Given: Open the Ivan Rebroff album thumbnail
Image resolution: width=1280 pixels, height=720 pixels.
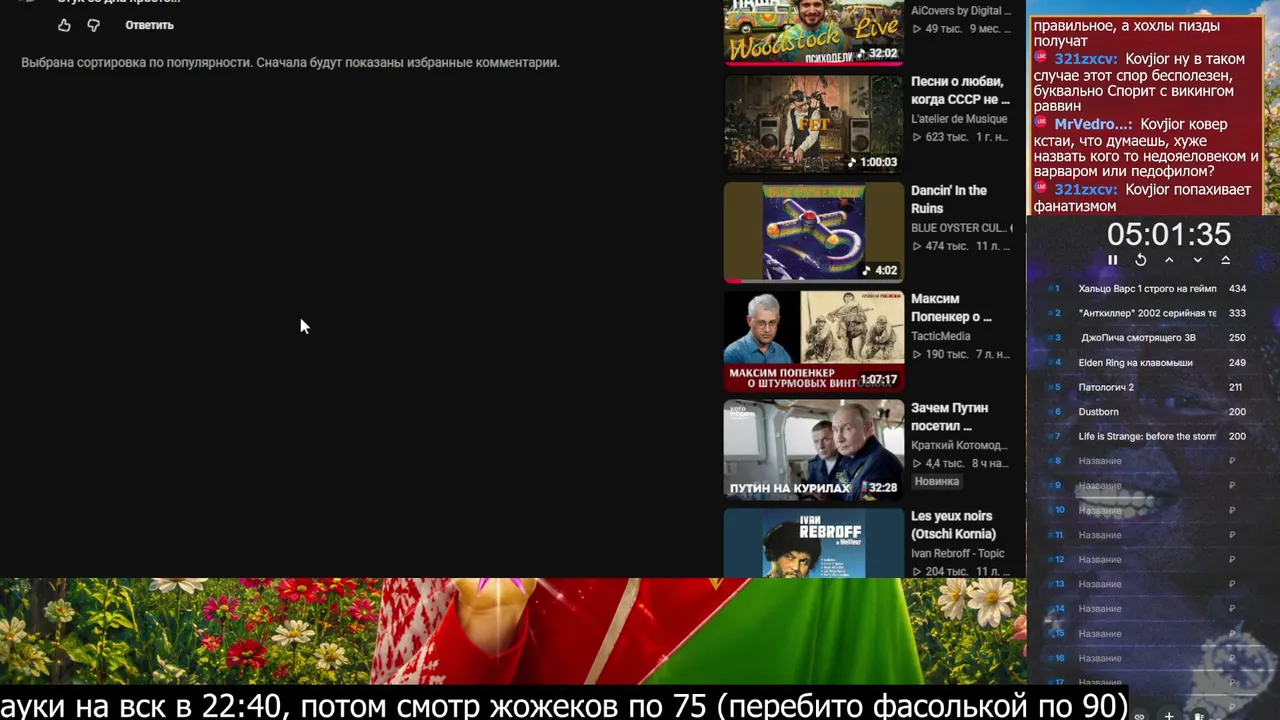Looking at the screenshot, I should coord(813,543).
